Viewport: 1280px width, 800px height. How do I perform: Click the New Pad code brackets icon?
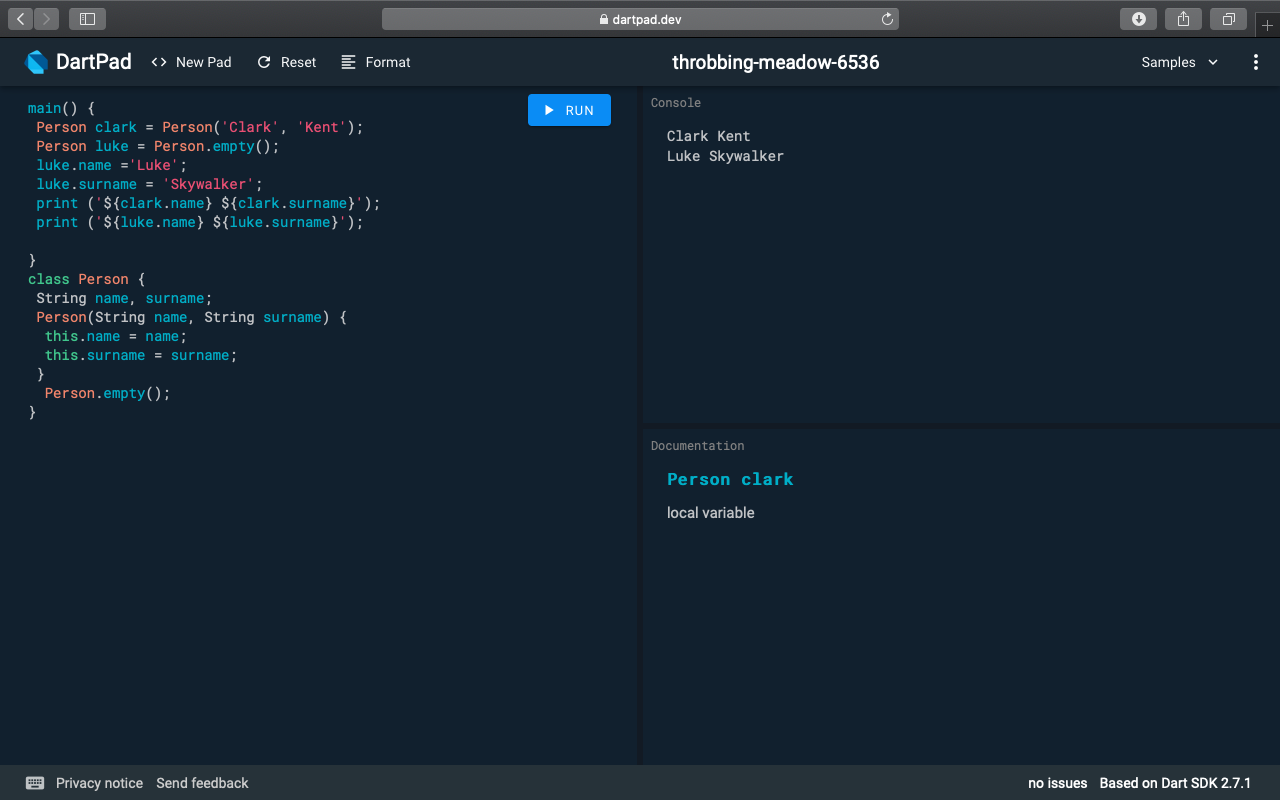pos(159,62)
